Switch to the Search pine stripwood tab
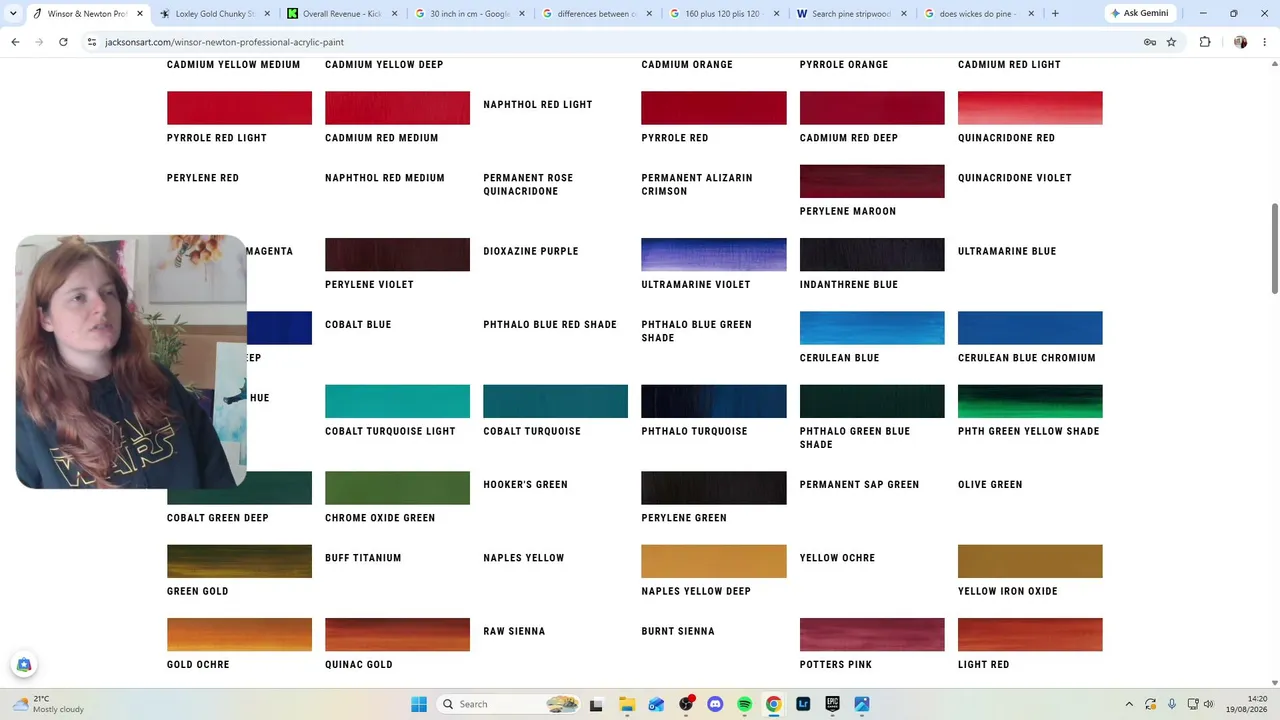The width and height of the screenshot is (1280, 720). [x=850, y=14]
